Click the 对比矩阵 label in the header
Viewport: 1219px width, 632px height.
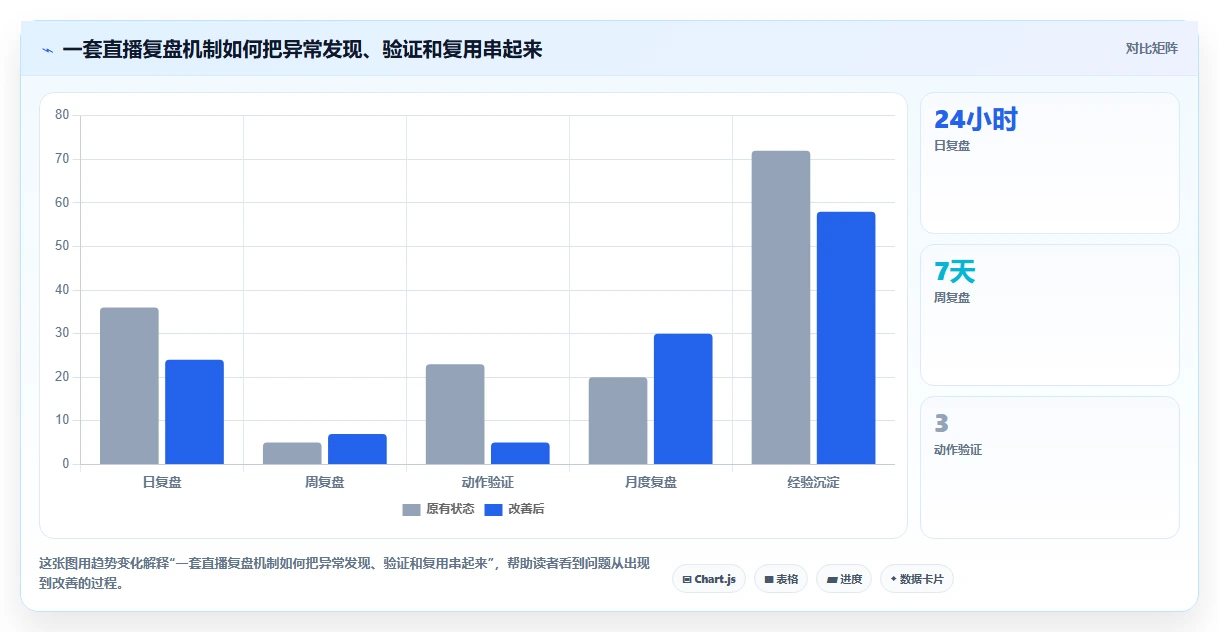pyautogui.click(x=1152, y=48)
